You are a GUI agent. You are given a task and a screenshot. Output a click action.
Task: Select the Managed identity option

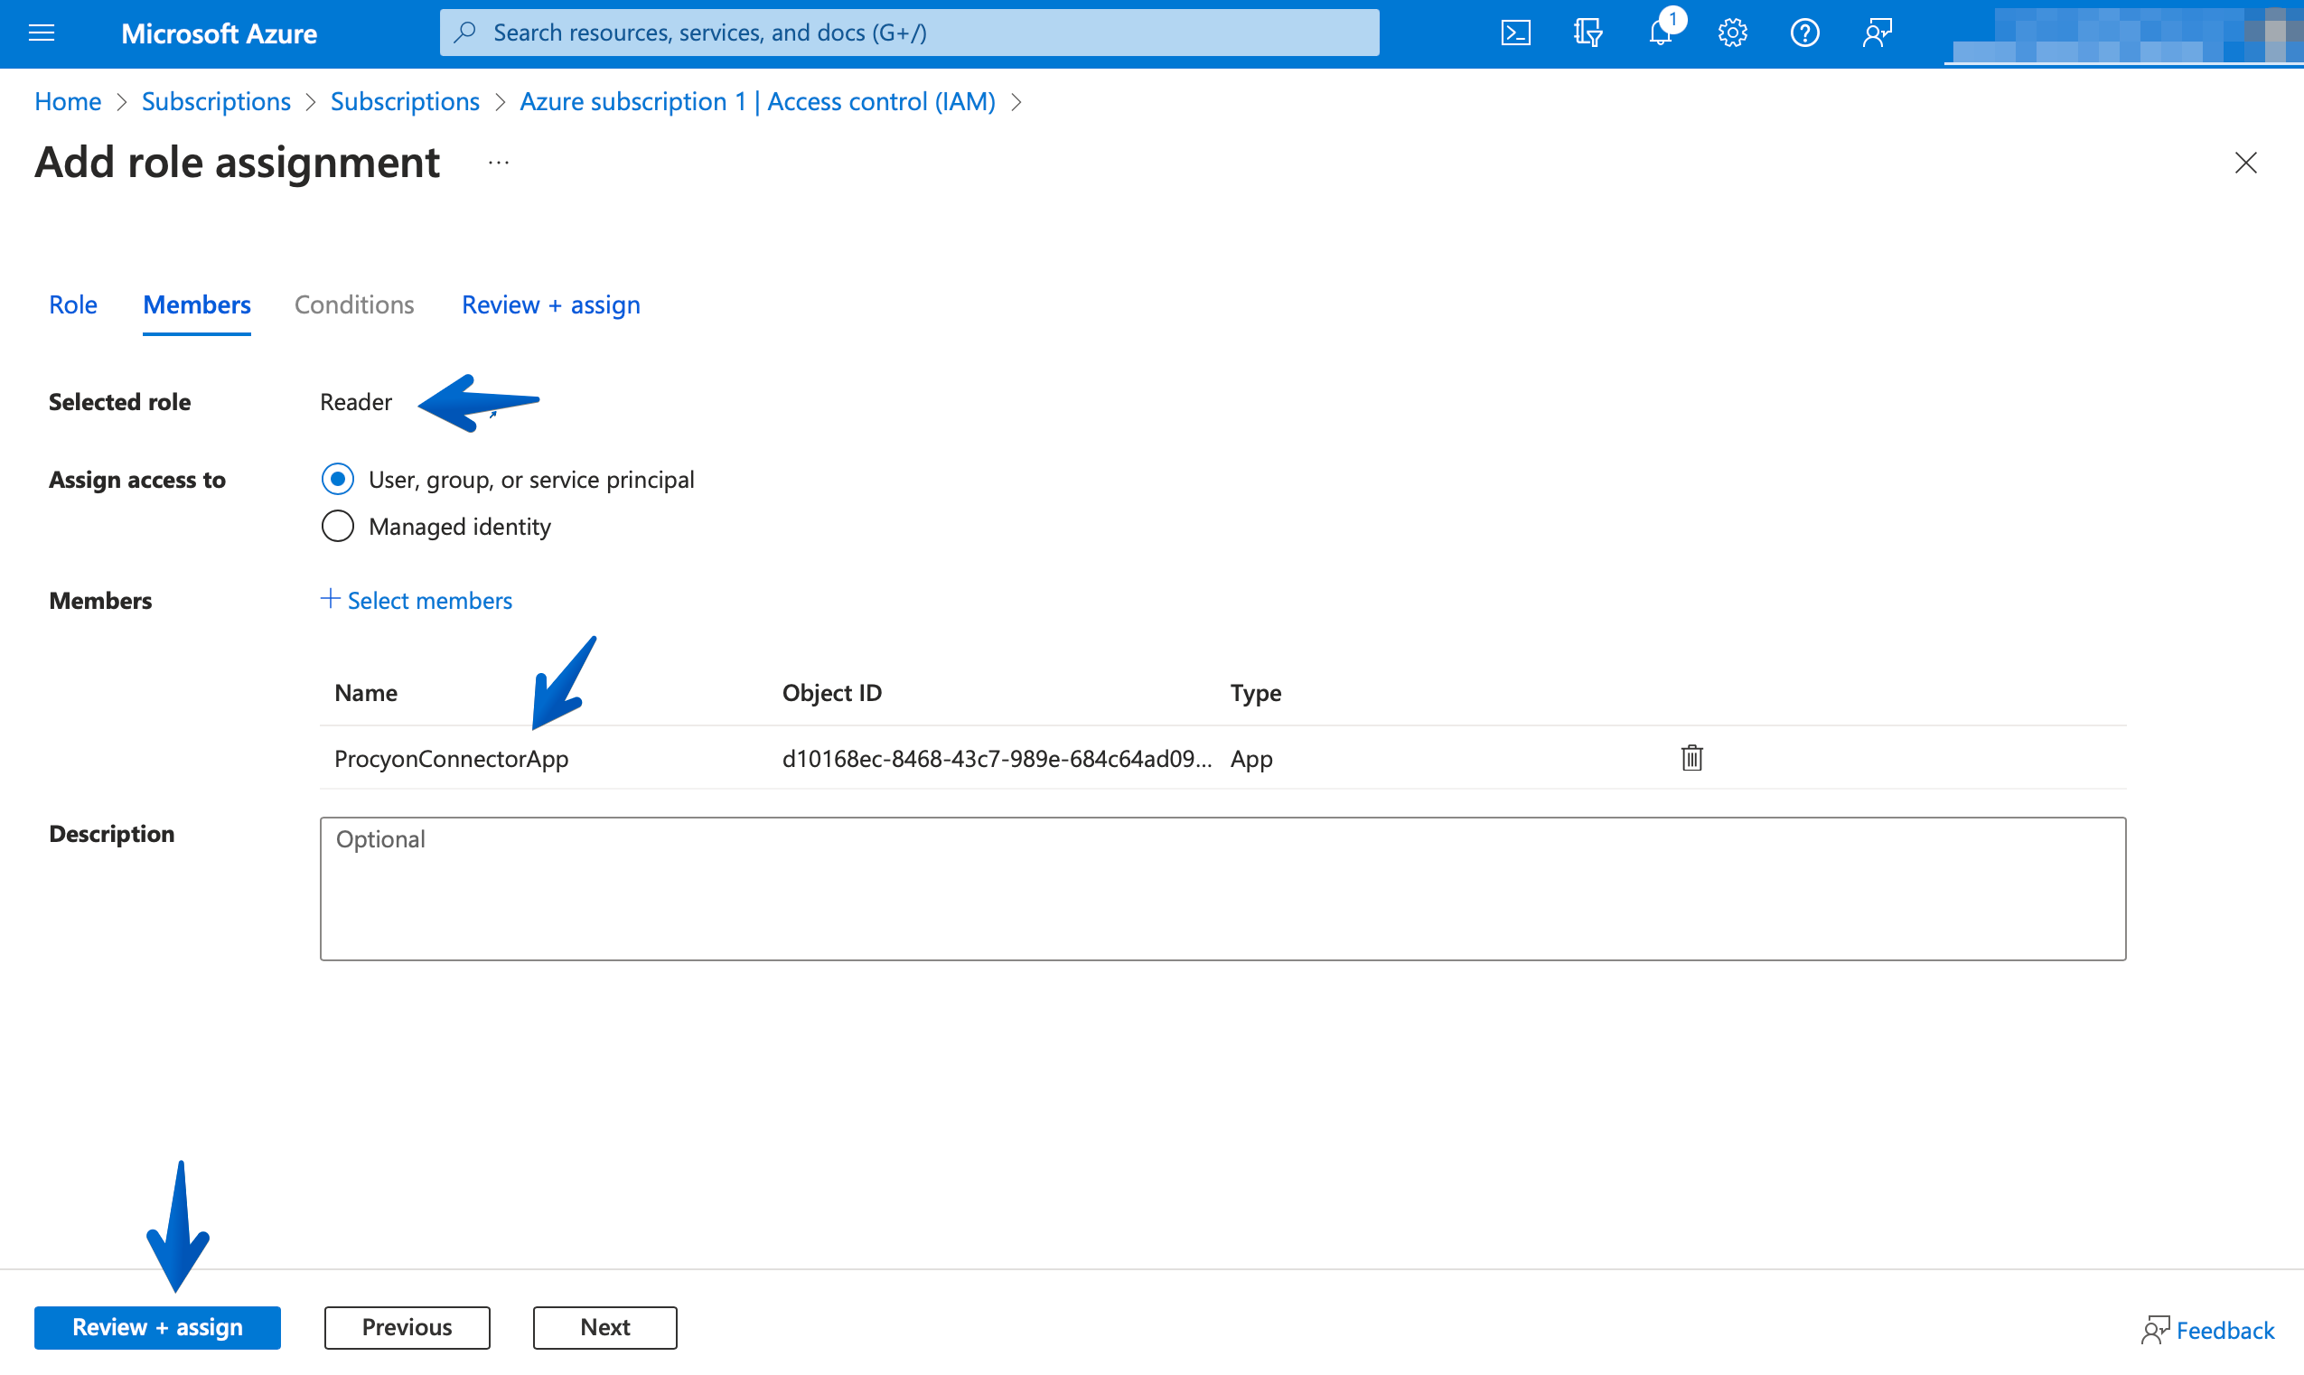point(338,525)
